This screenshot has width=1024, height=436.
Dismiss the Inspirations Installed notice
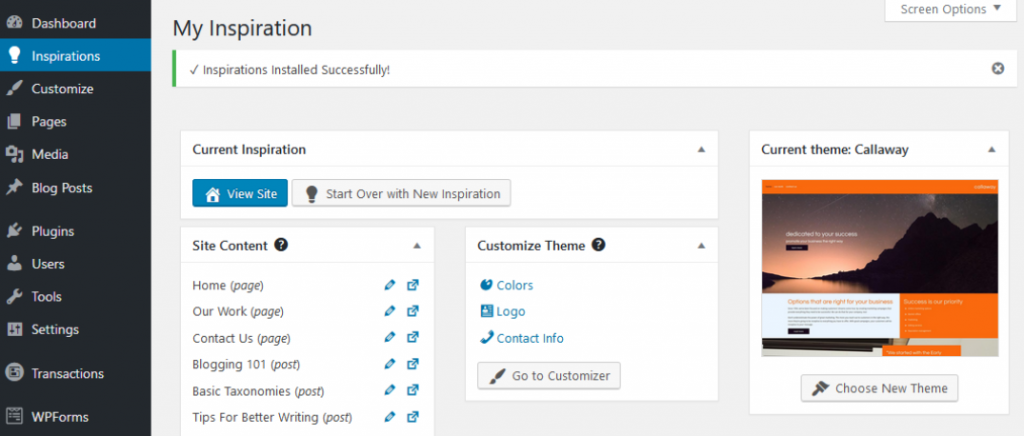pos(998,68)
